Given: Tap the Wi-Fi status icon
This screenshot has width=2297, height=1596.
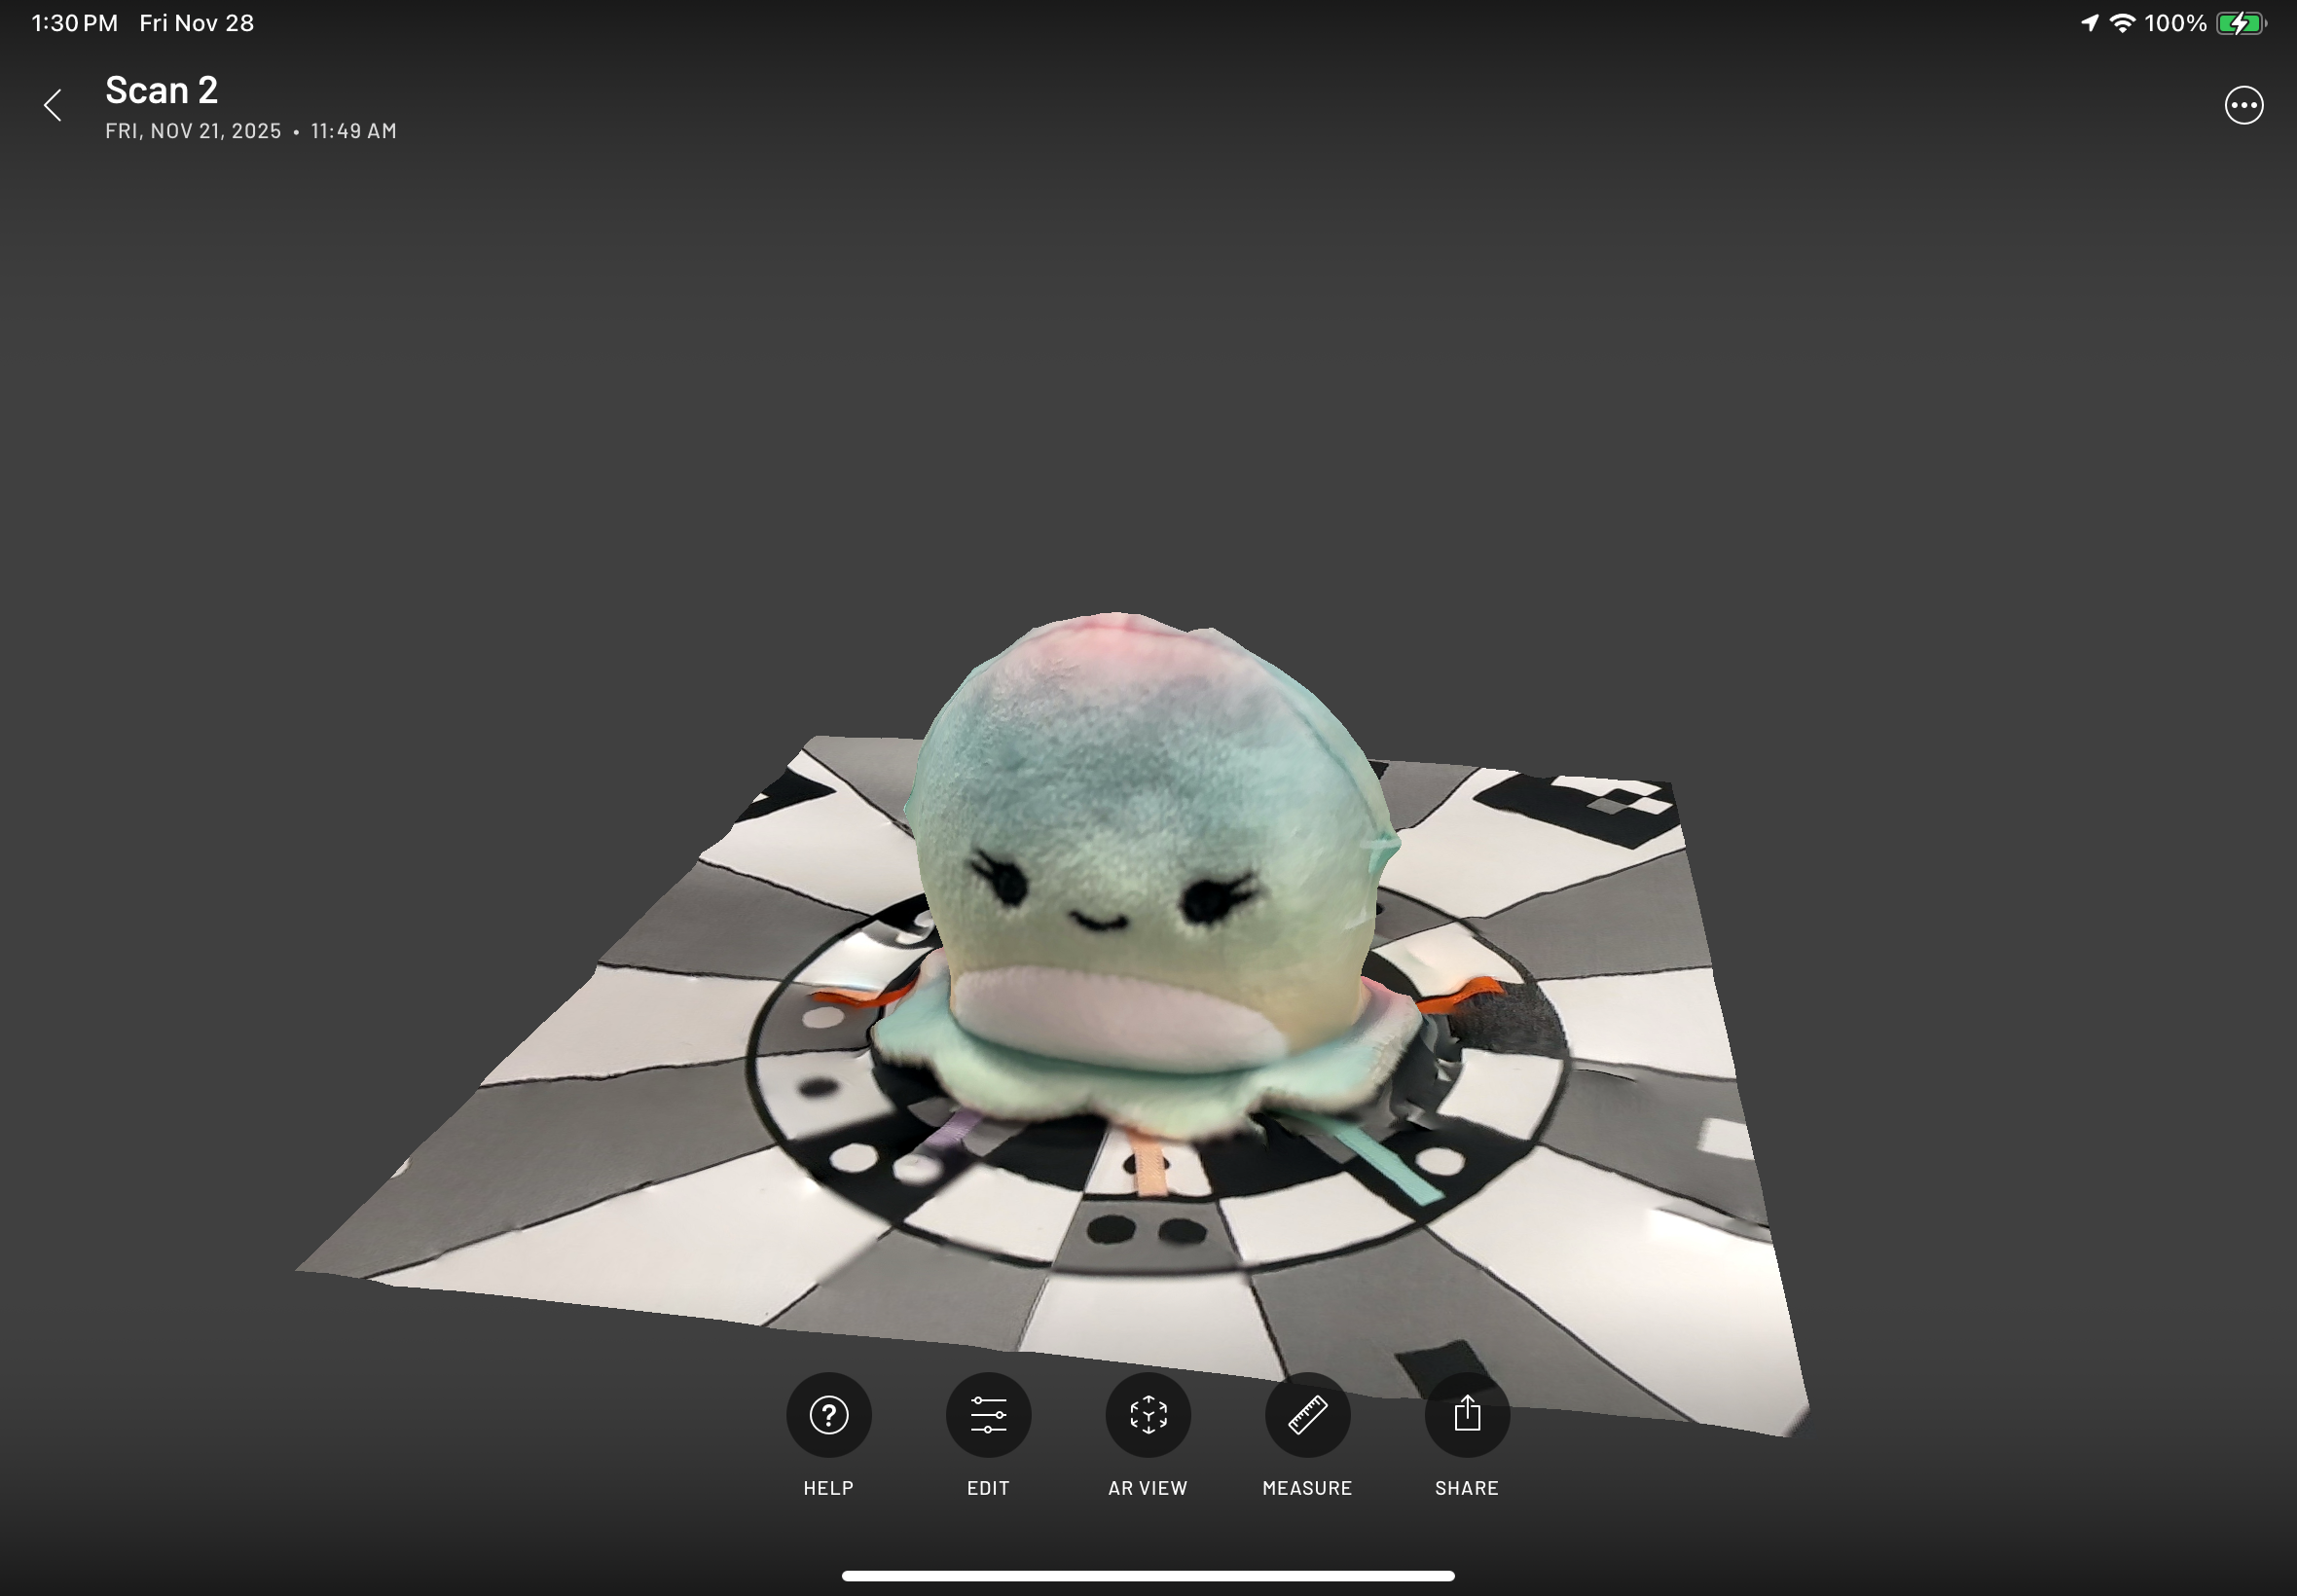Looking at the screenshot, I should tap(2122, 23).
